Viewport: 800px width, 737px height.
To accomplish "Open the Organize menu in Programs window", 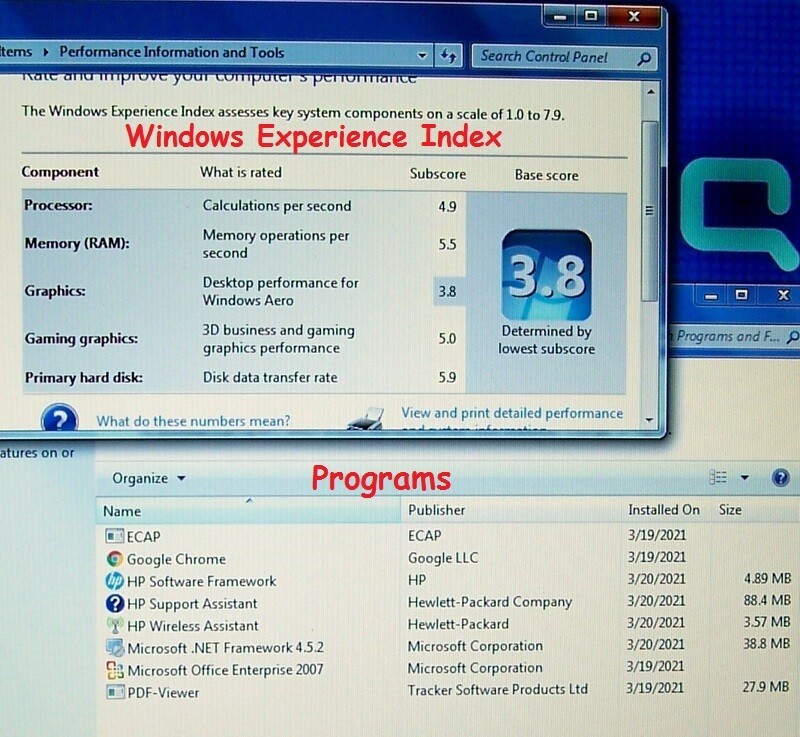I will tap(148, 478).
